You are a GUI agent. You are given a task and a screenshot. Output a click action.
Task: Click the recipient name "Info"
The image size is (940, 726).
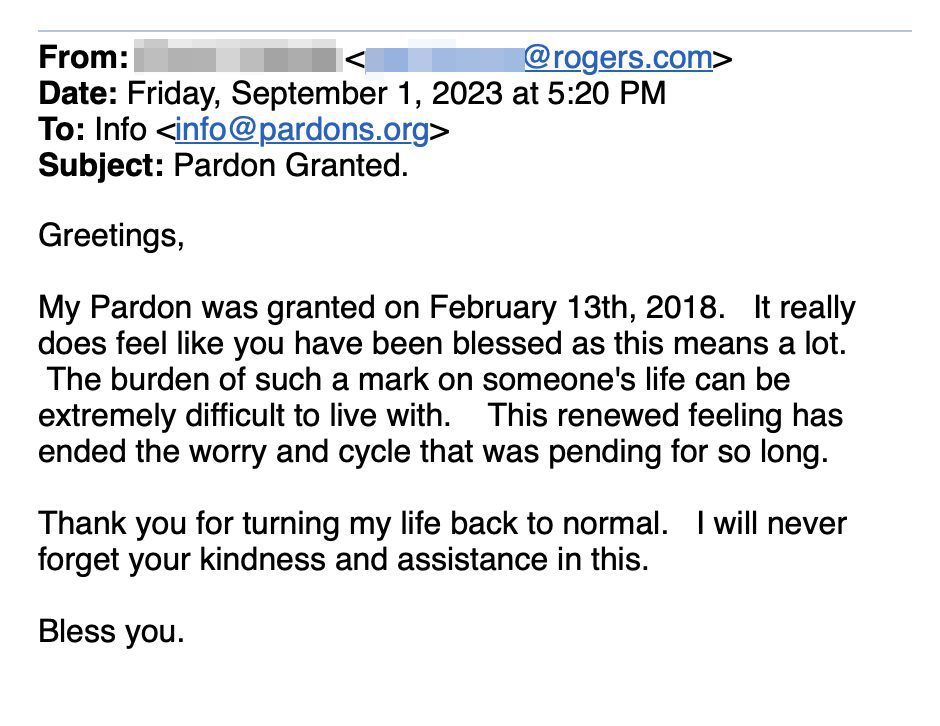pyautogui.click(x=120, y=129)
